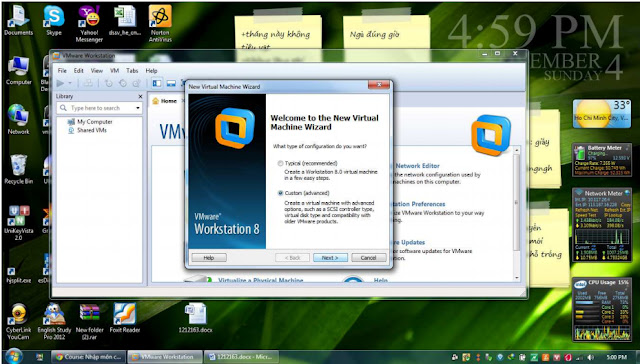The image size is (640, 364).
Task: Open the CyberLink YouCam desktop icon
Action: point(18,322)
